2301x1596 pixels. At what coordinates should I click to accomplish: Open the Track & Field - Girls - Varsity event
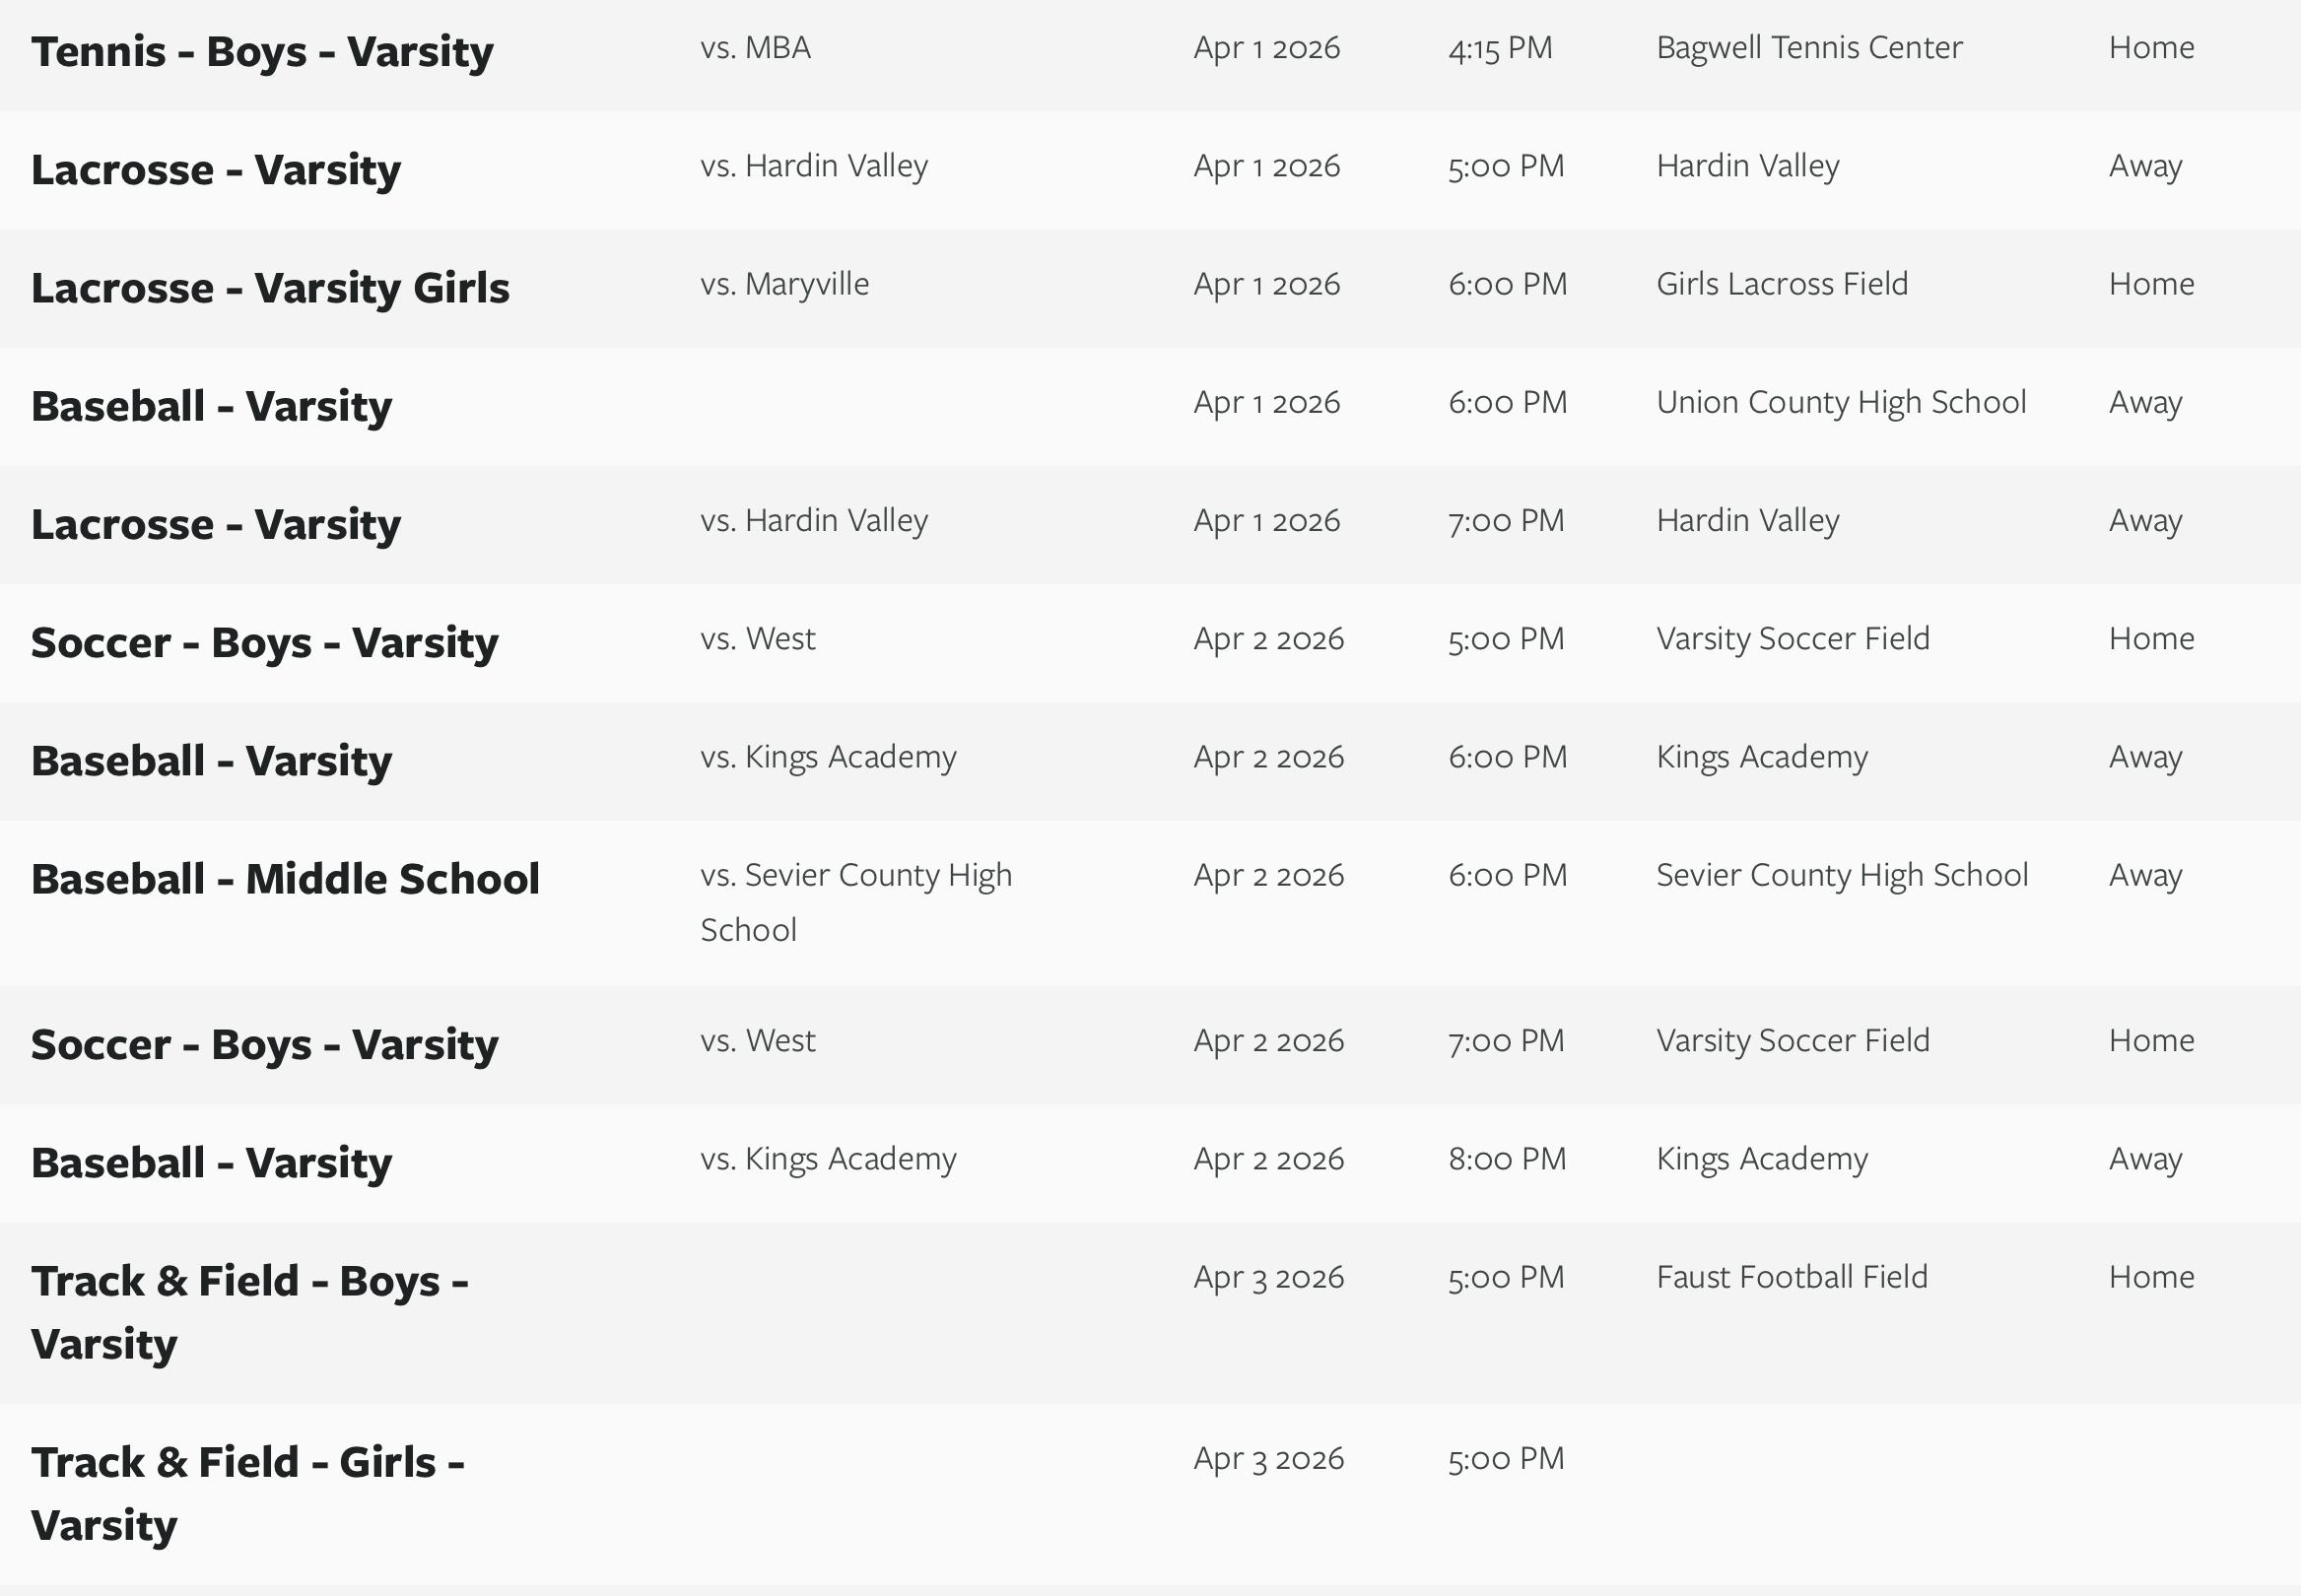(x=247, y=1493)
